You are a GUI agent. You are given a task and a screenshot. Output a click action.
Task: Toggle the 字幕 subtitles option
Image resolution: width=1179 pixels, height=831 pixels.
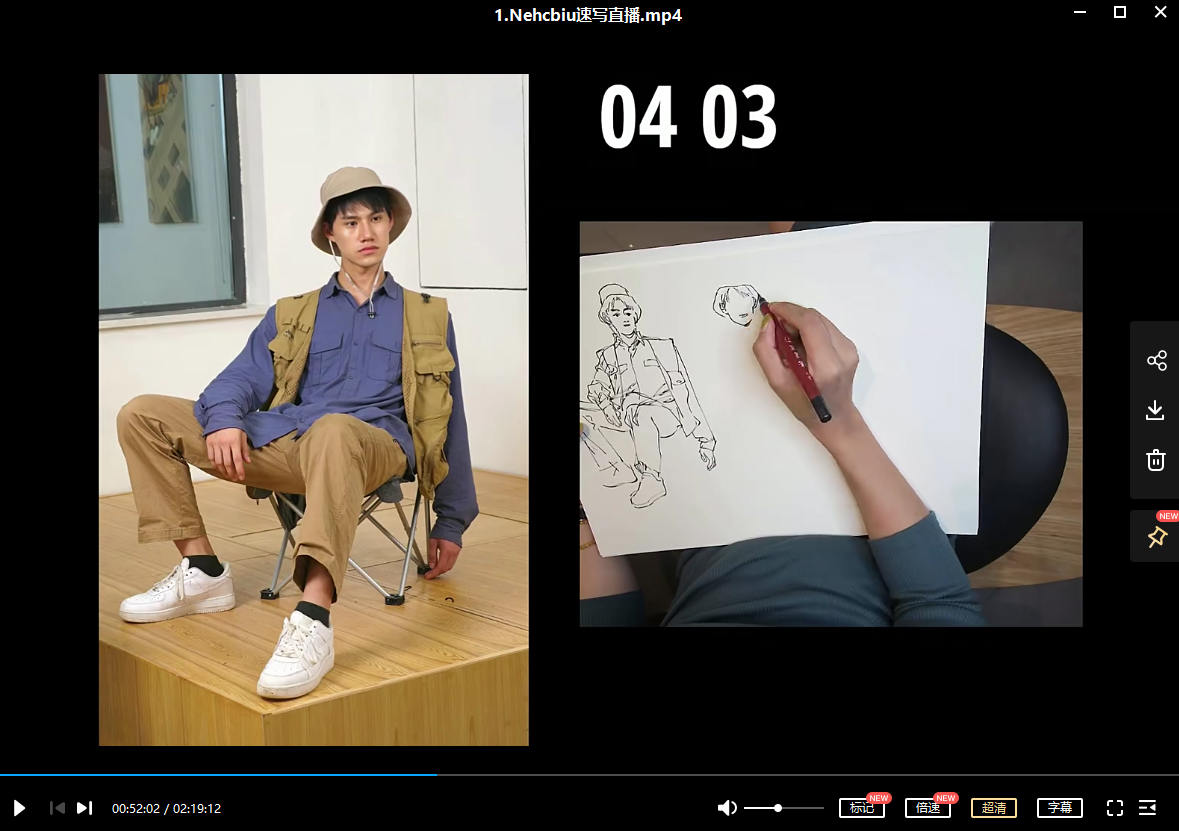(1059, 808)
